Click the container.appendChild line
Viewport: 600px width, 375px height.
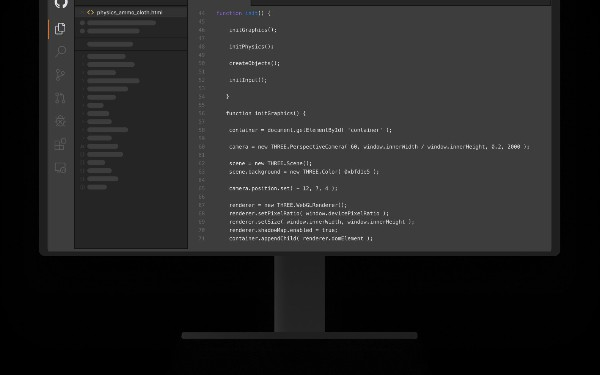[x=301, y=238]
